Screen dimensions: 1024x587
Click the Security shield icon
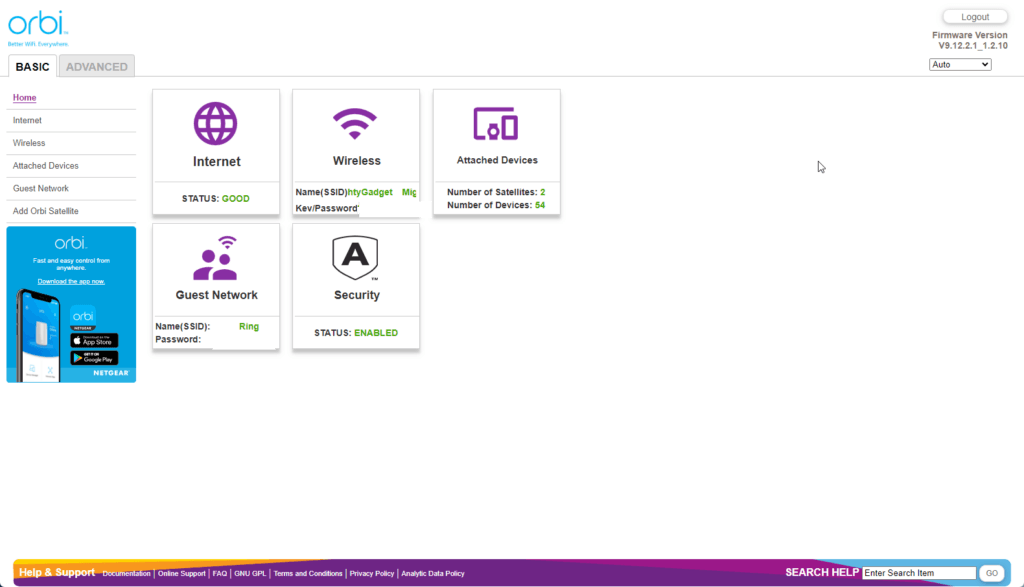click(x=356, y=259)
